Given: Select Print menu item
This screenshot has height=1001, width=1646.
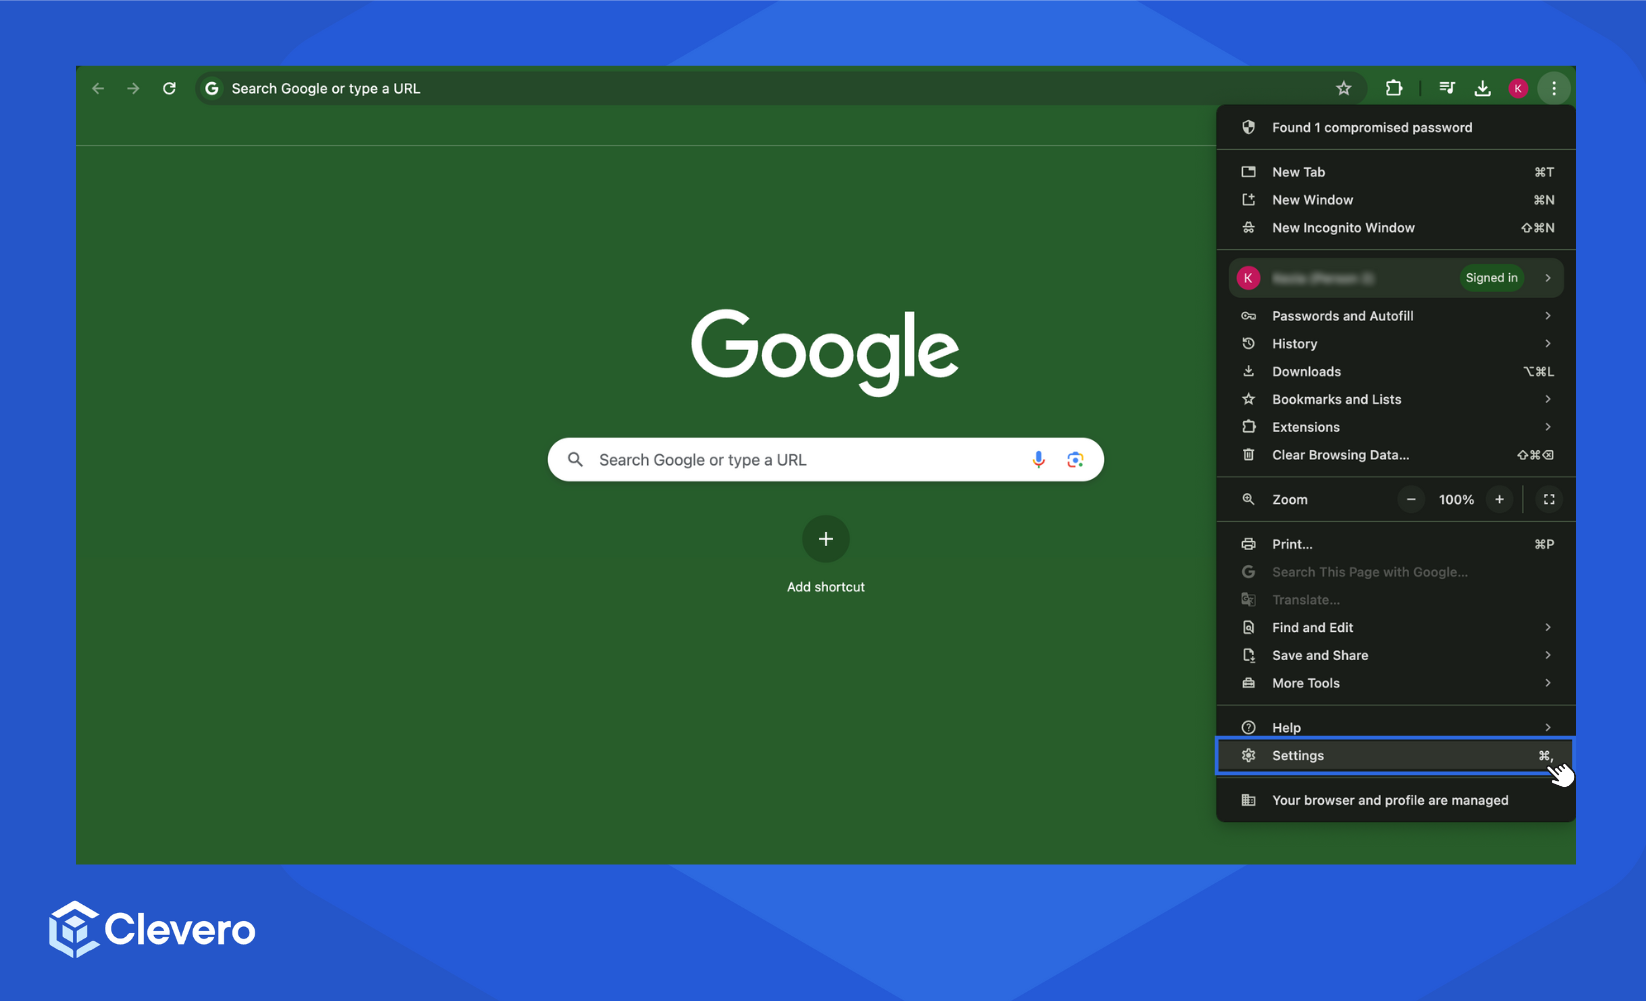Looking at the screenshot, I should click(x=1396, y=544).
